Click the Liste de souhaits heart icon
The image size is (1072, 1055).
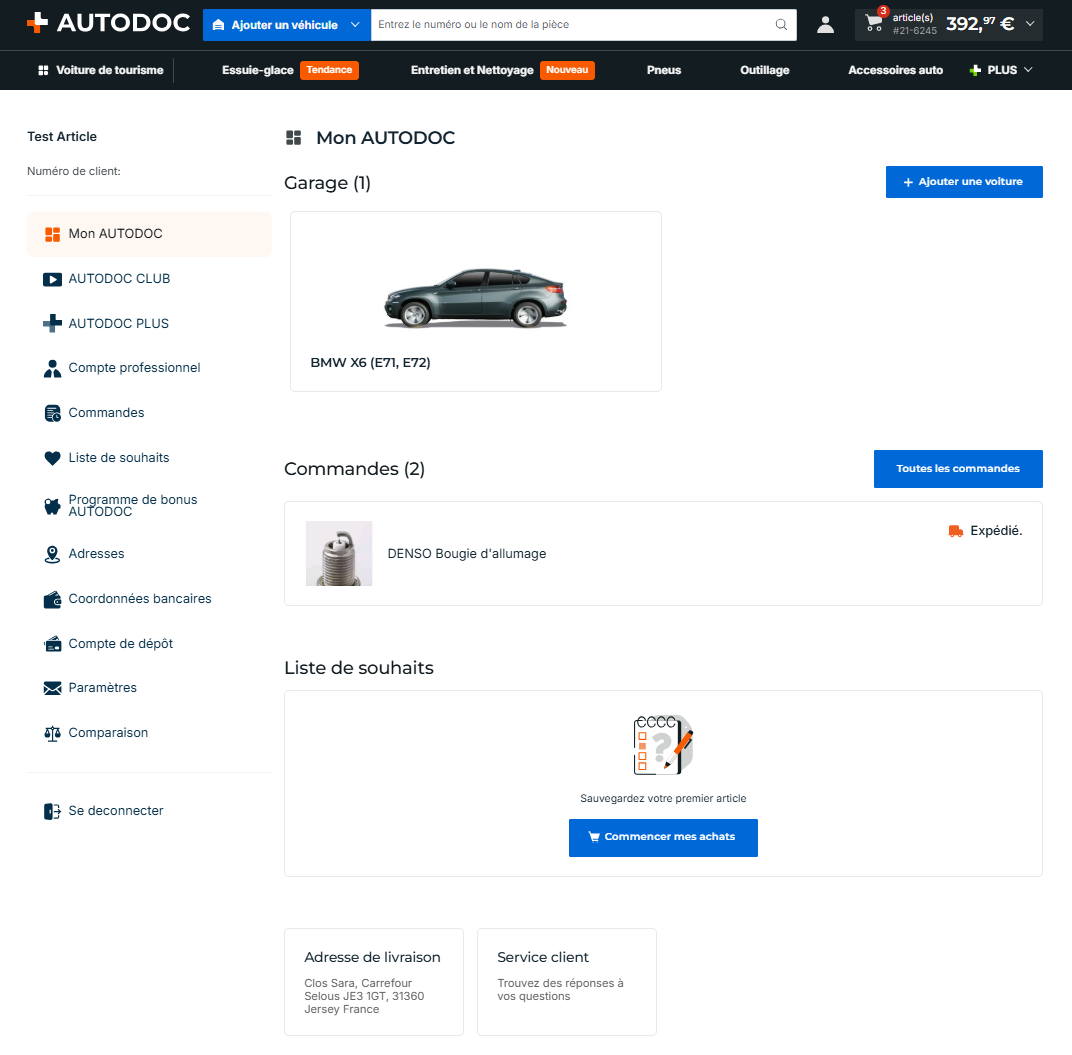tap(52, 458)
